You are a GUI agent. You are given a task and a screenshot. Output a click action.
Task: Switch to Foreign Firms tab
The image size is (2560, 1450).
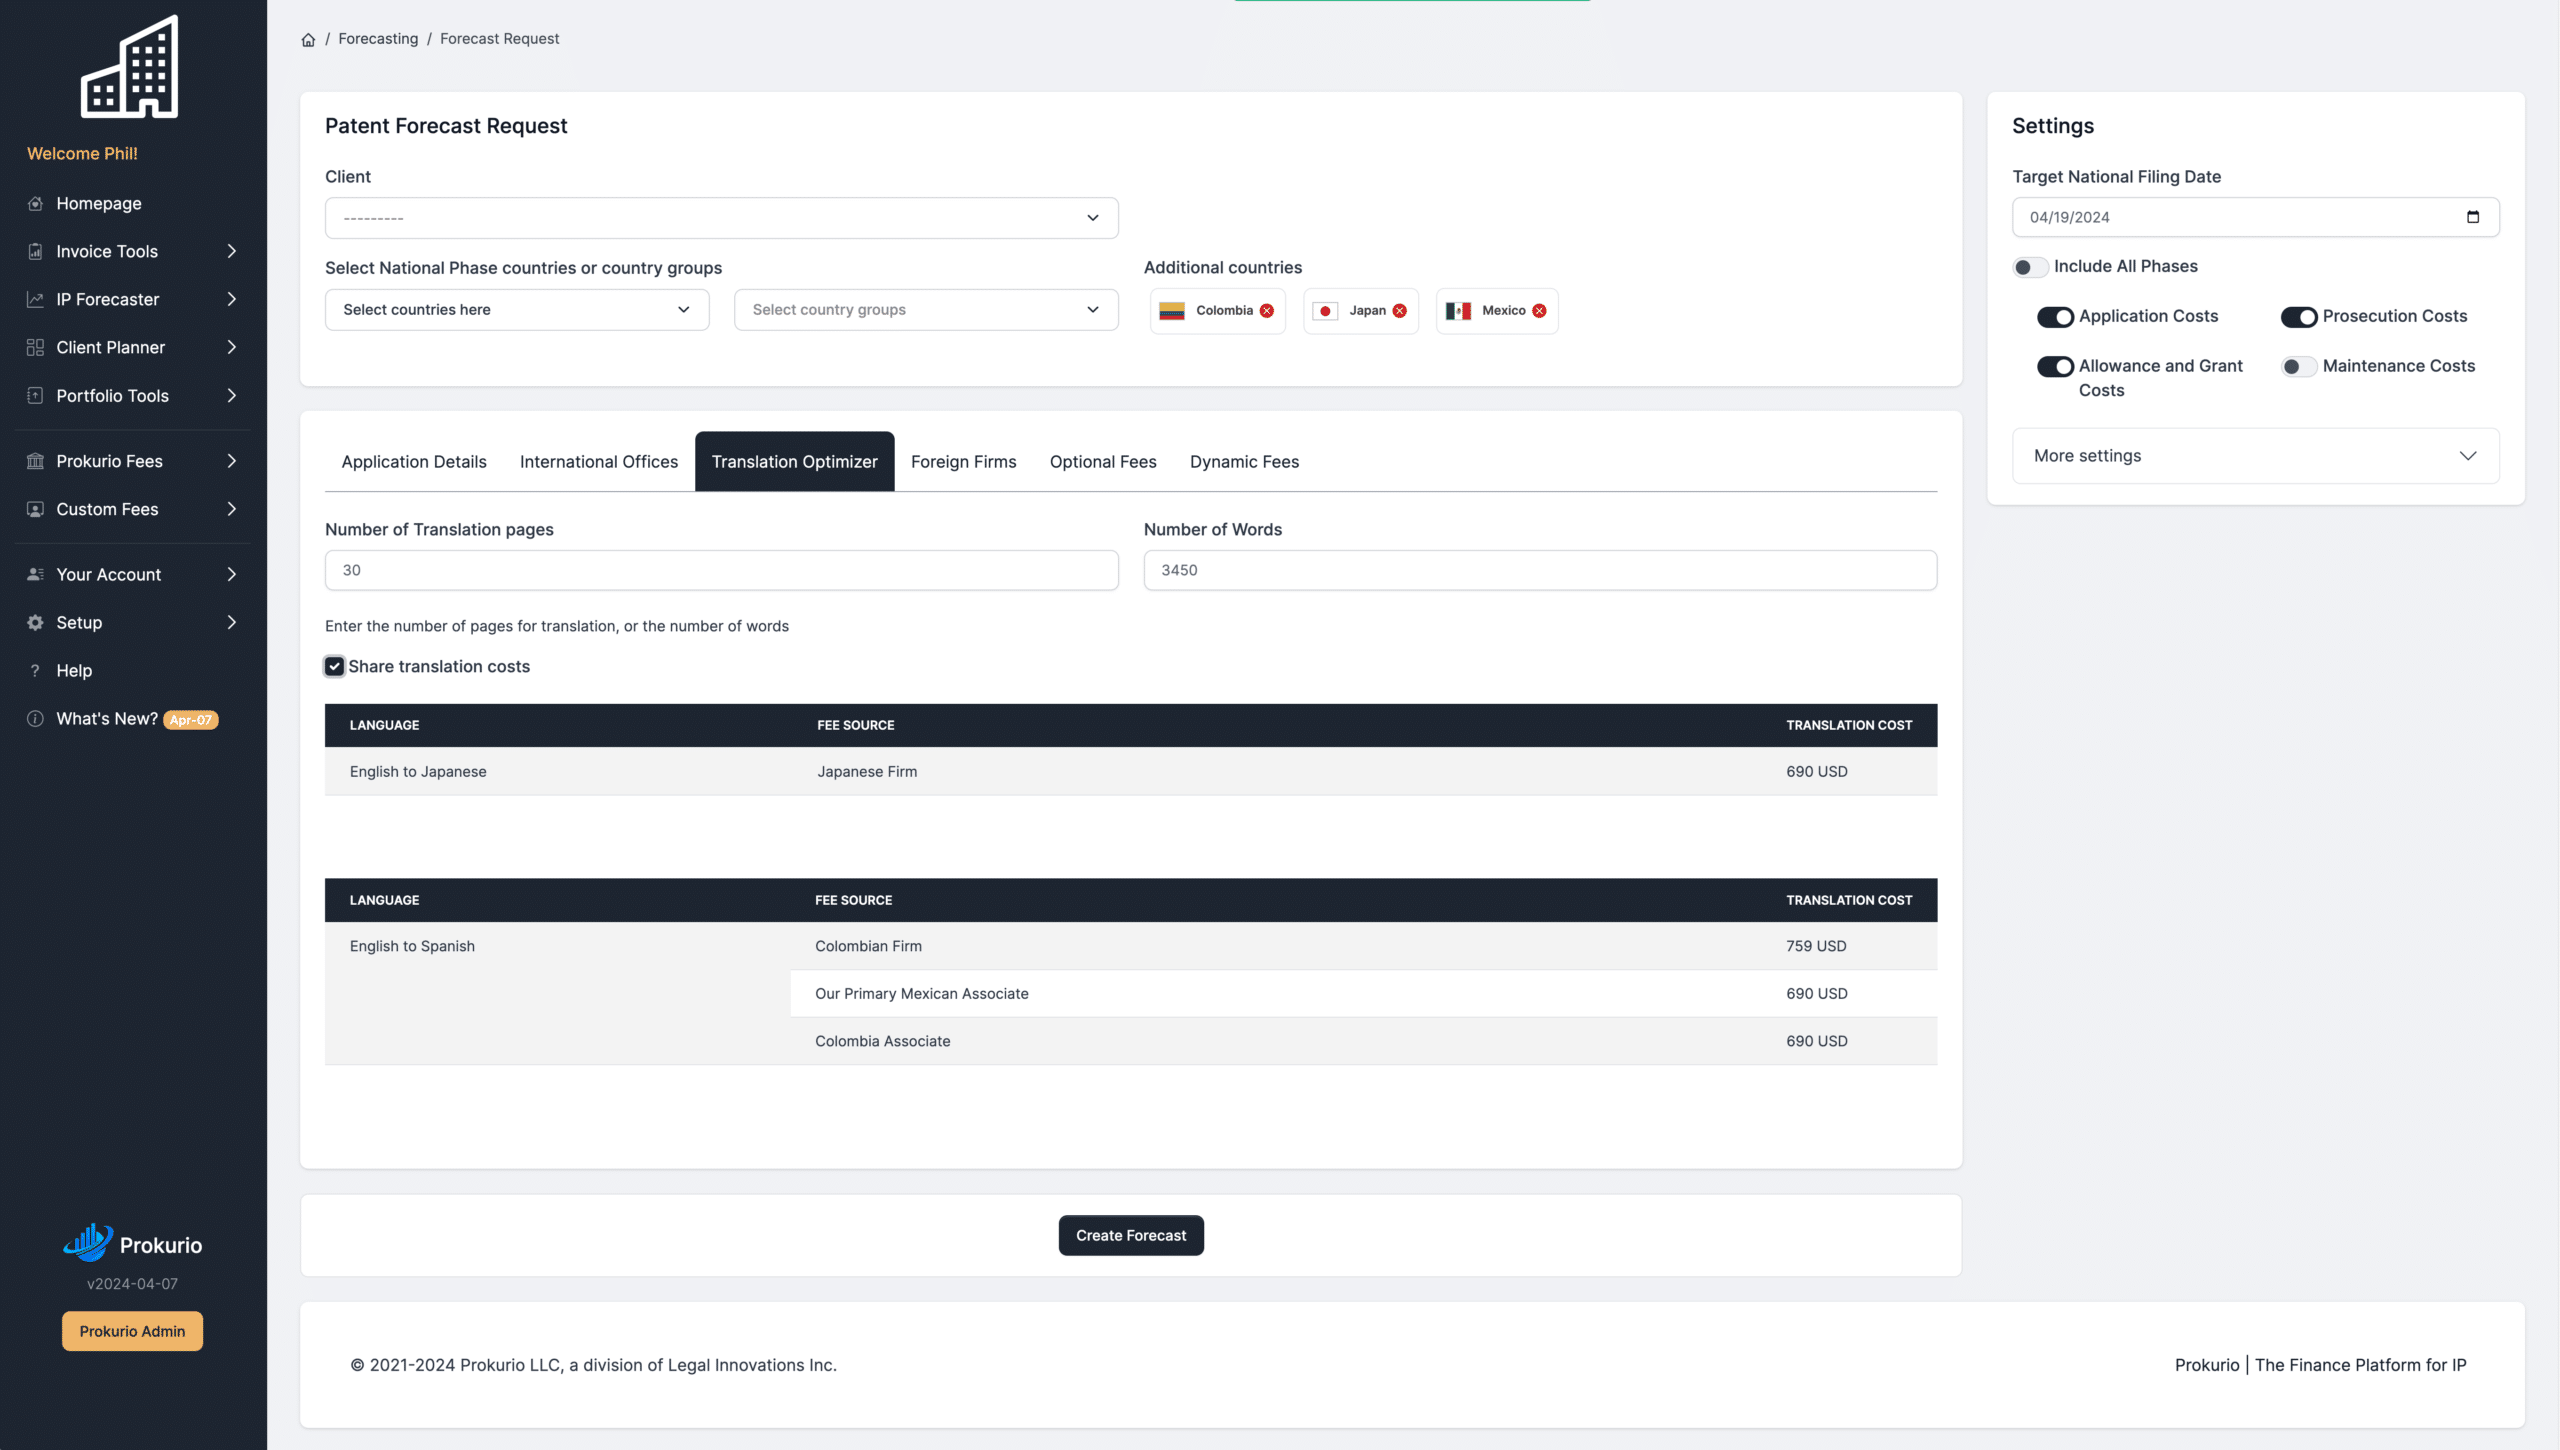point(963,462)
